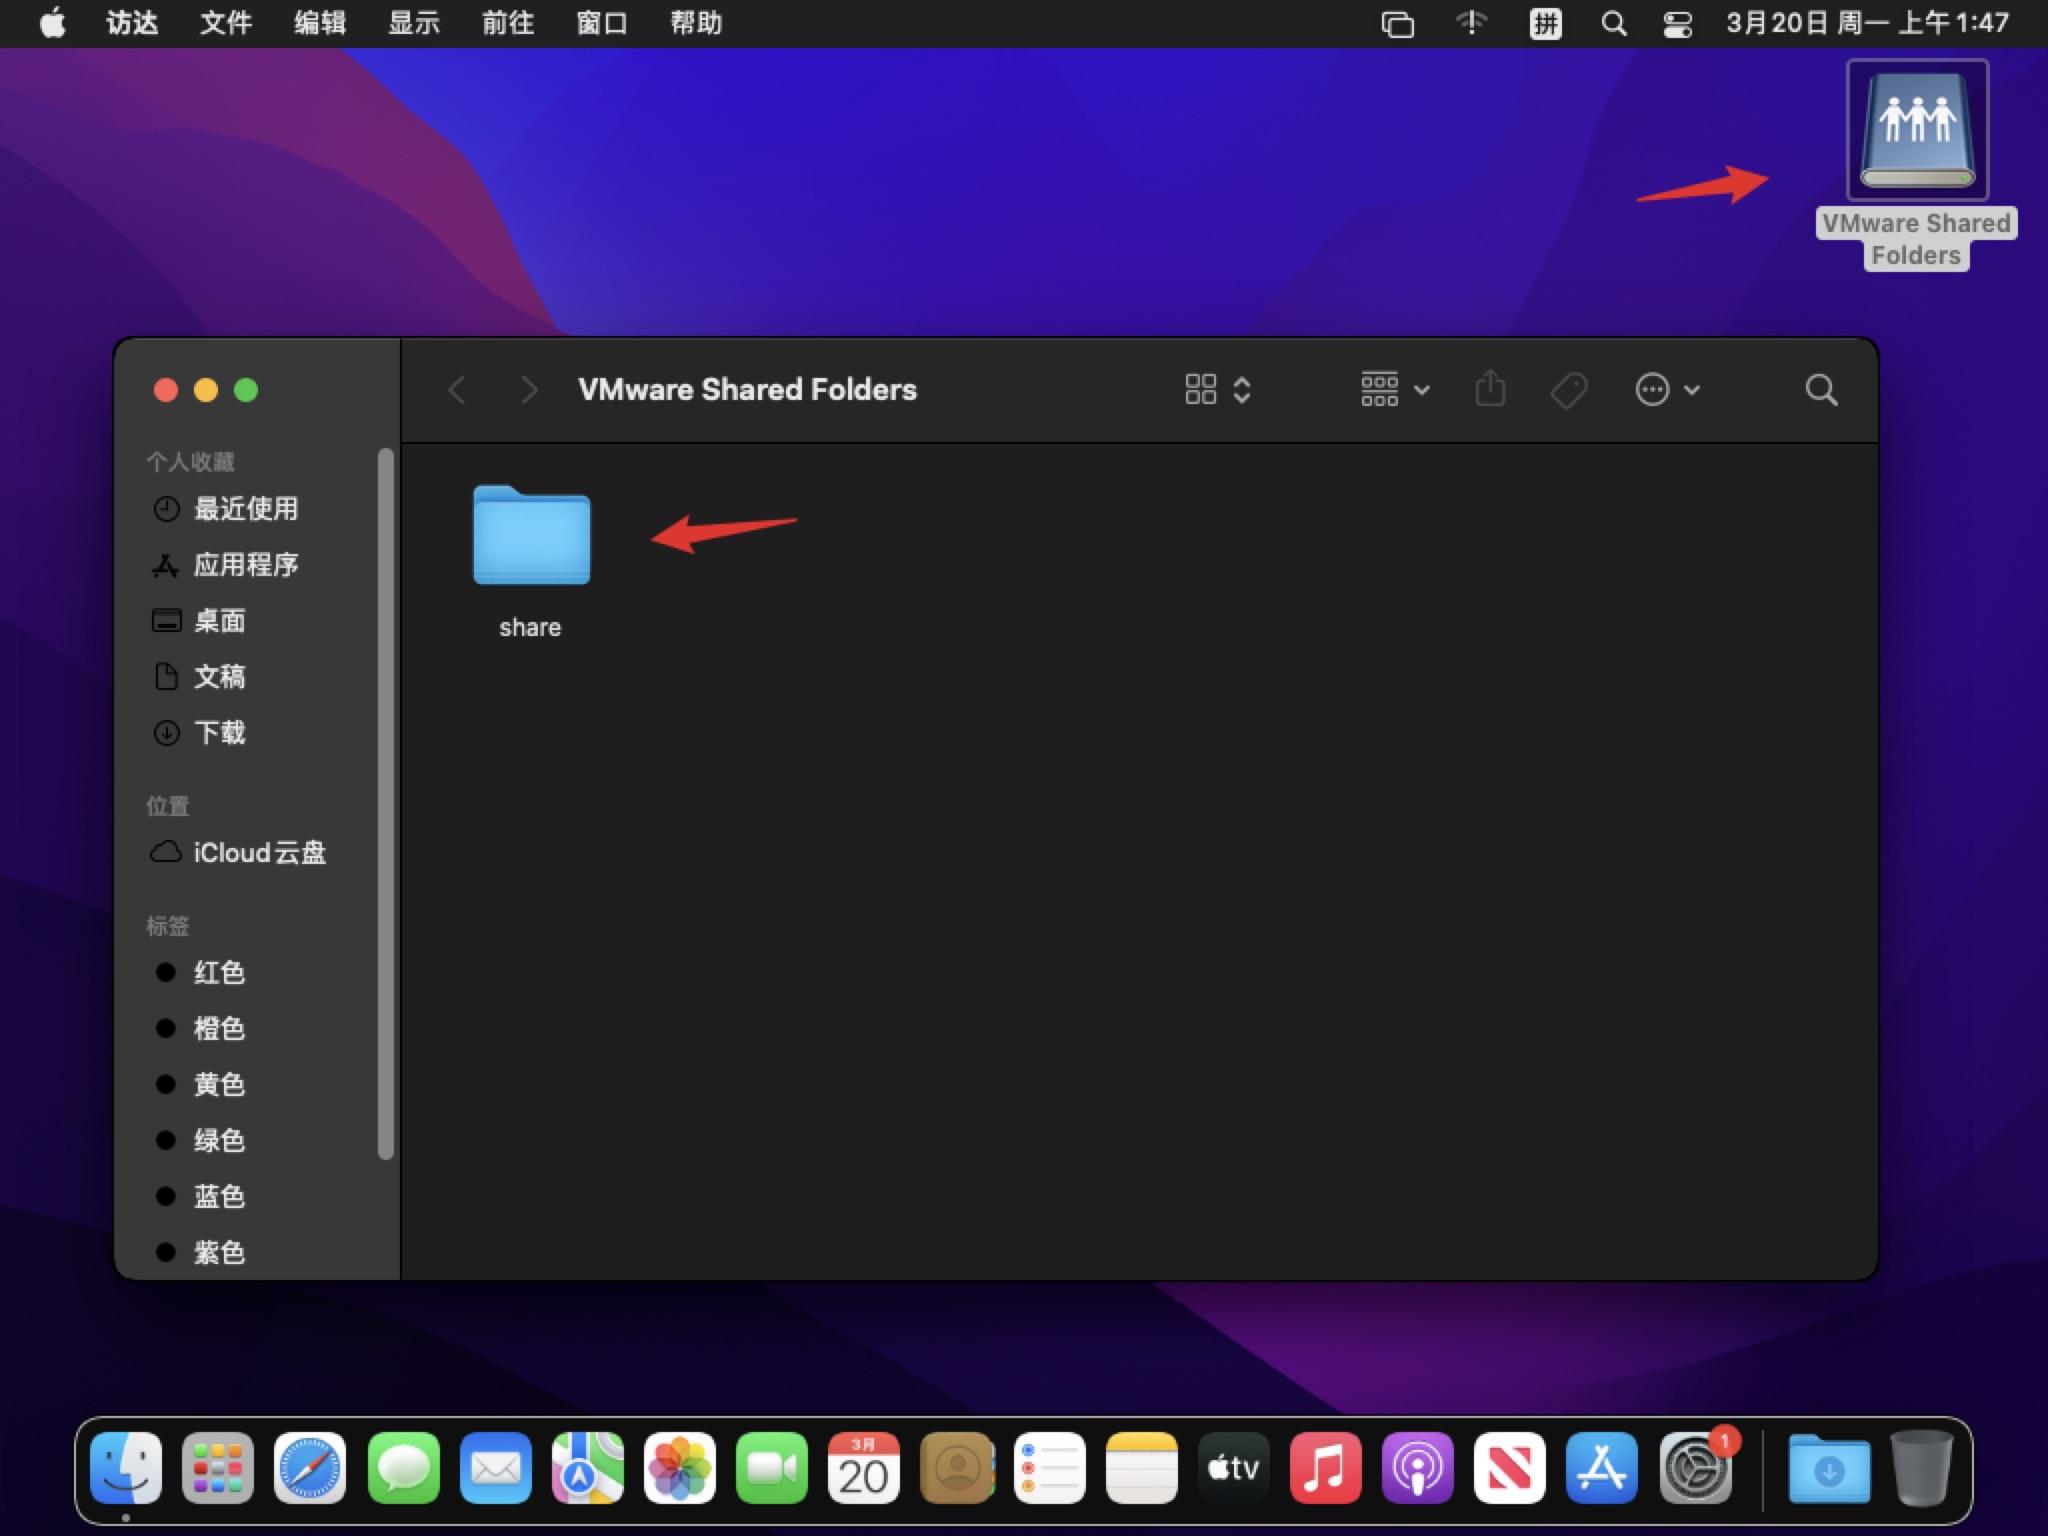Go to 下载 in the sidebar

[219, 733]
